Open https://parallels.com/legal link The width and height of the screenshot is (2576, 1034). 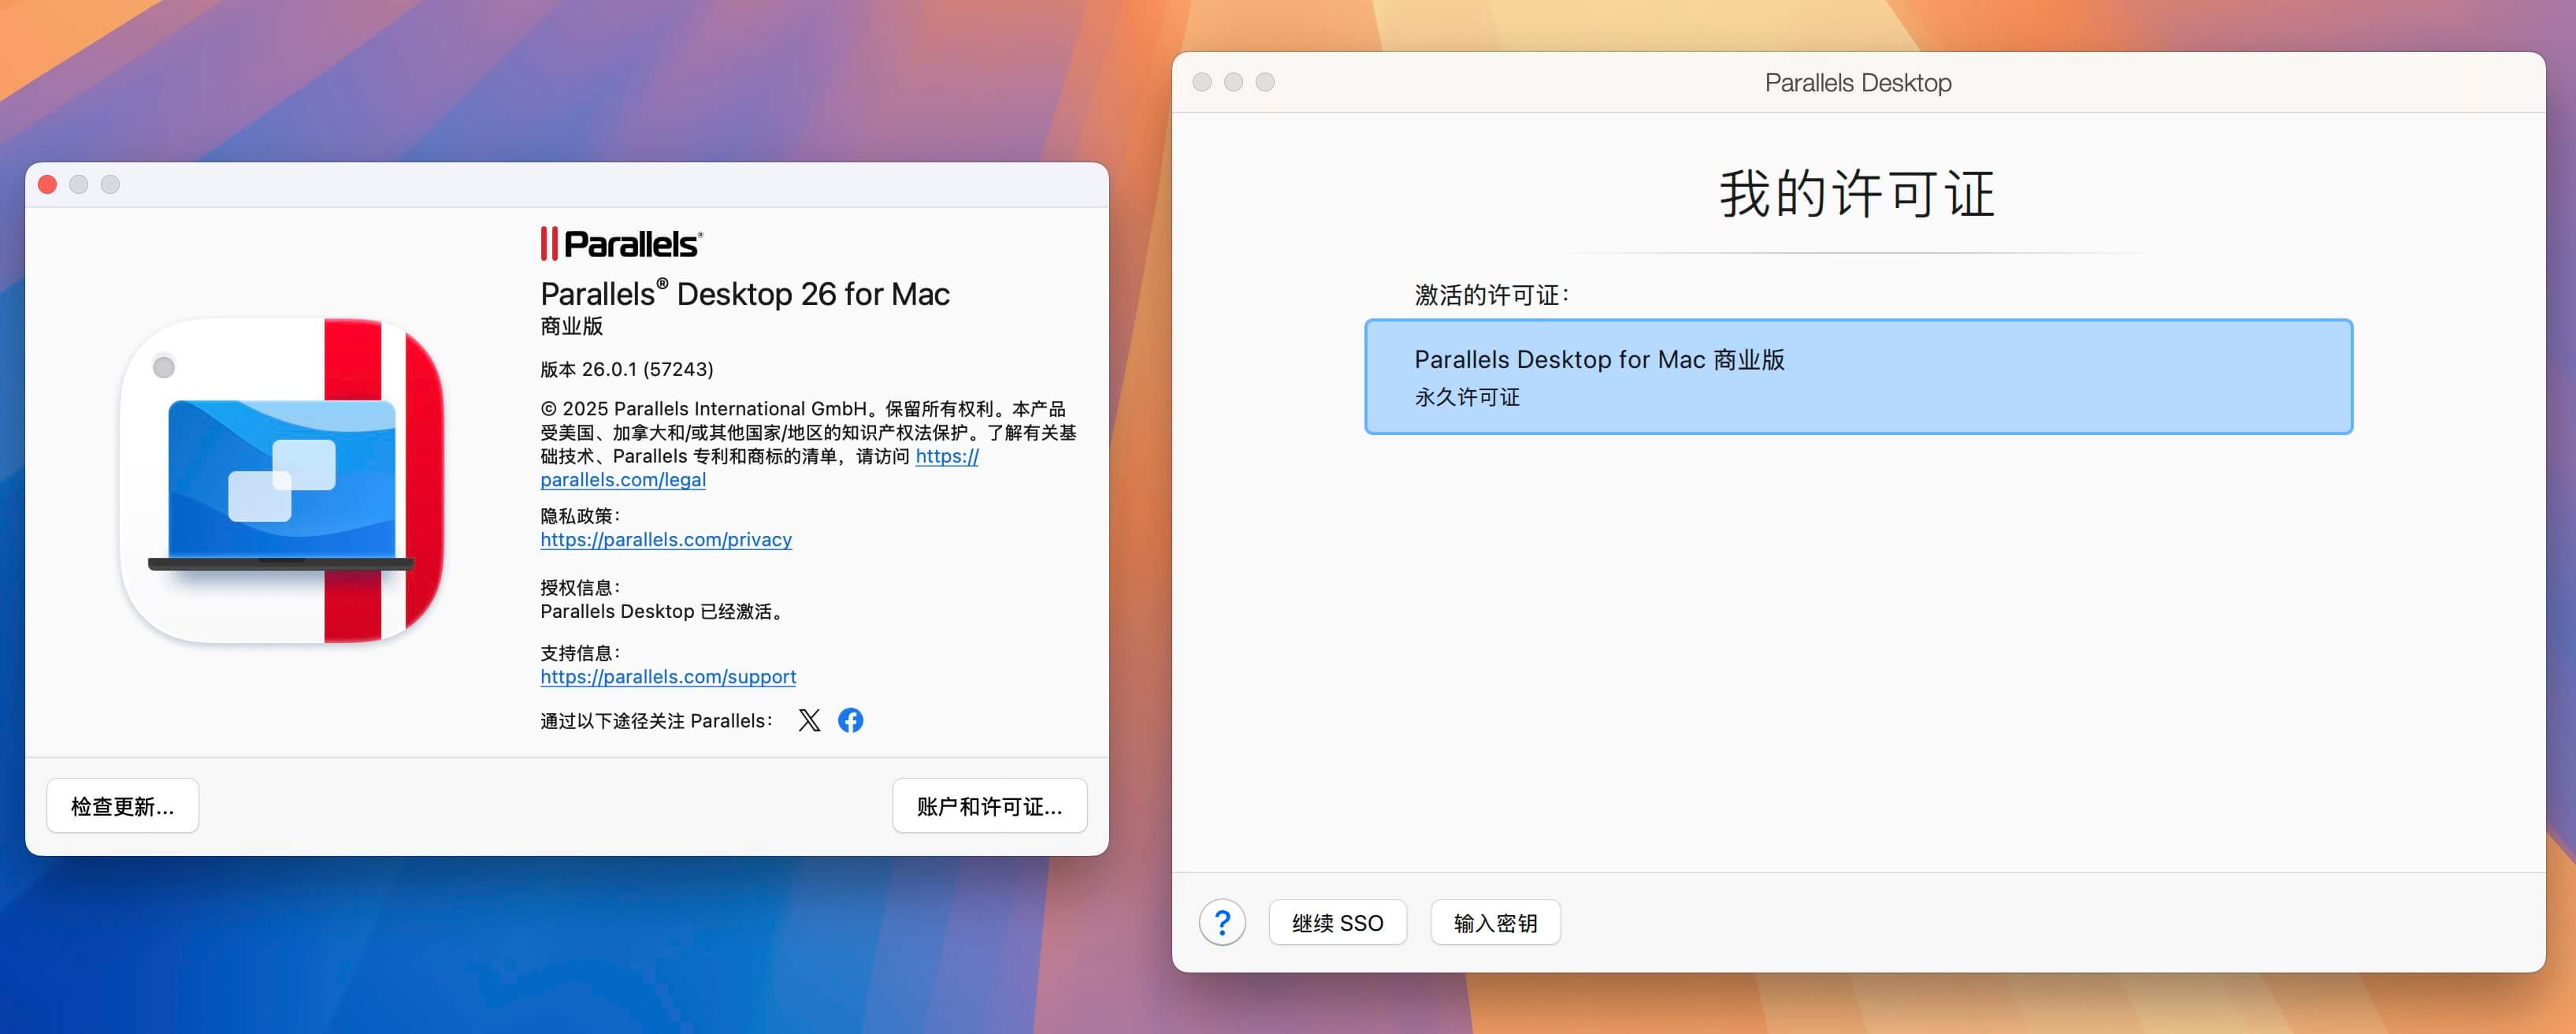622,480
